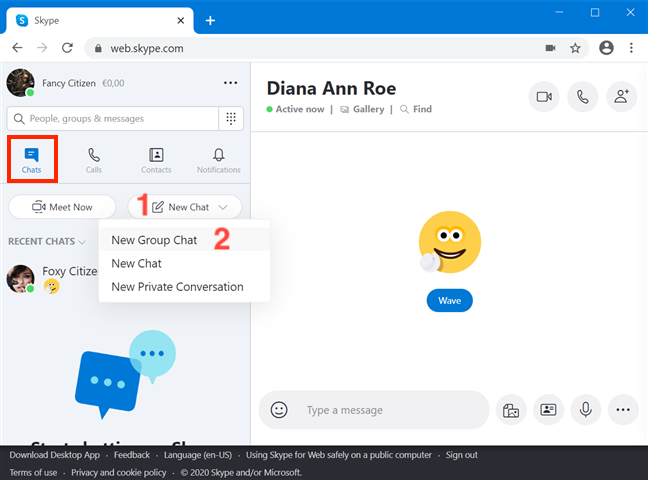Click the €0,00 Skype credit balance
648x480 pixels.
point(113,83)
